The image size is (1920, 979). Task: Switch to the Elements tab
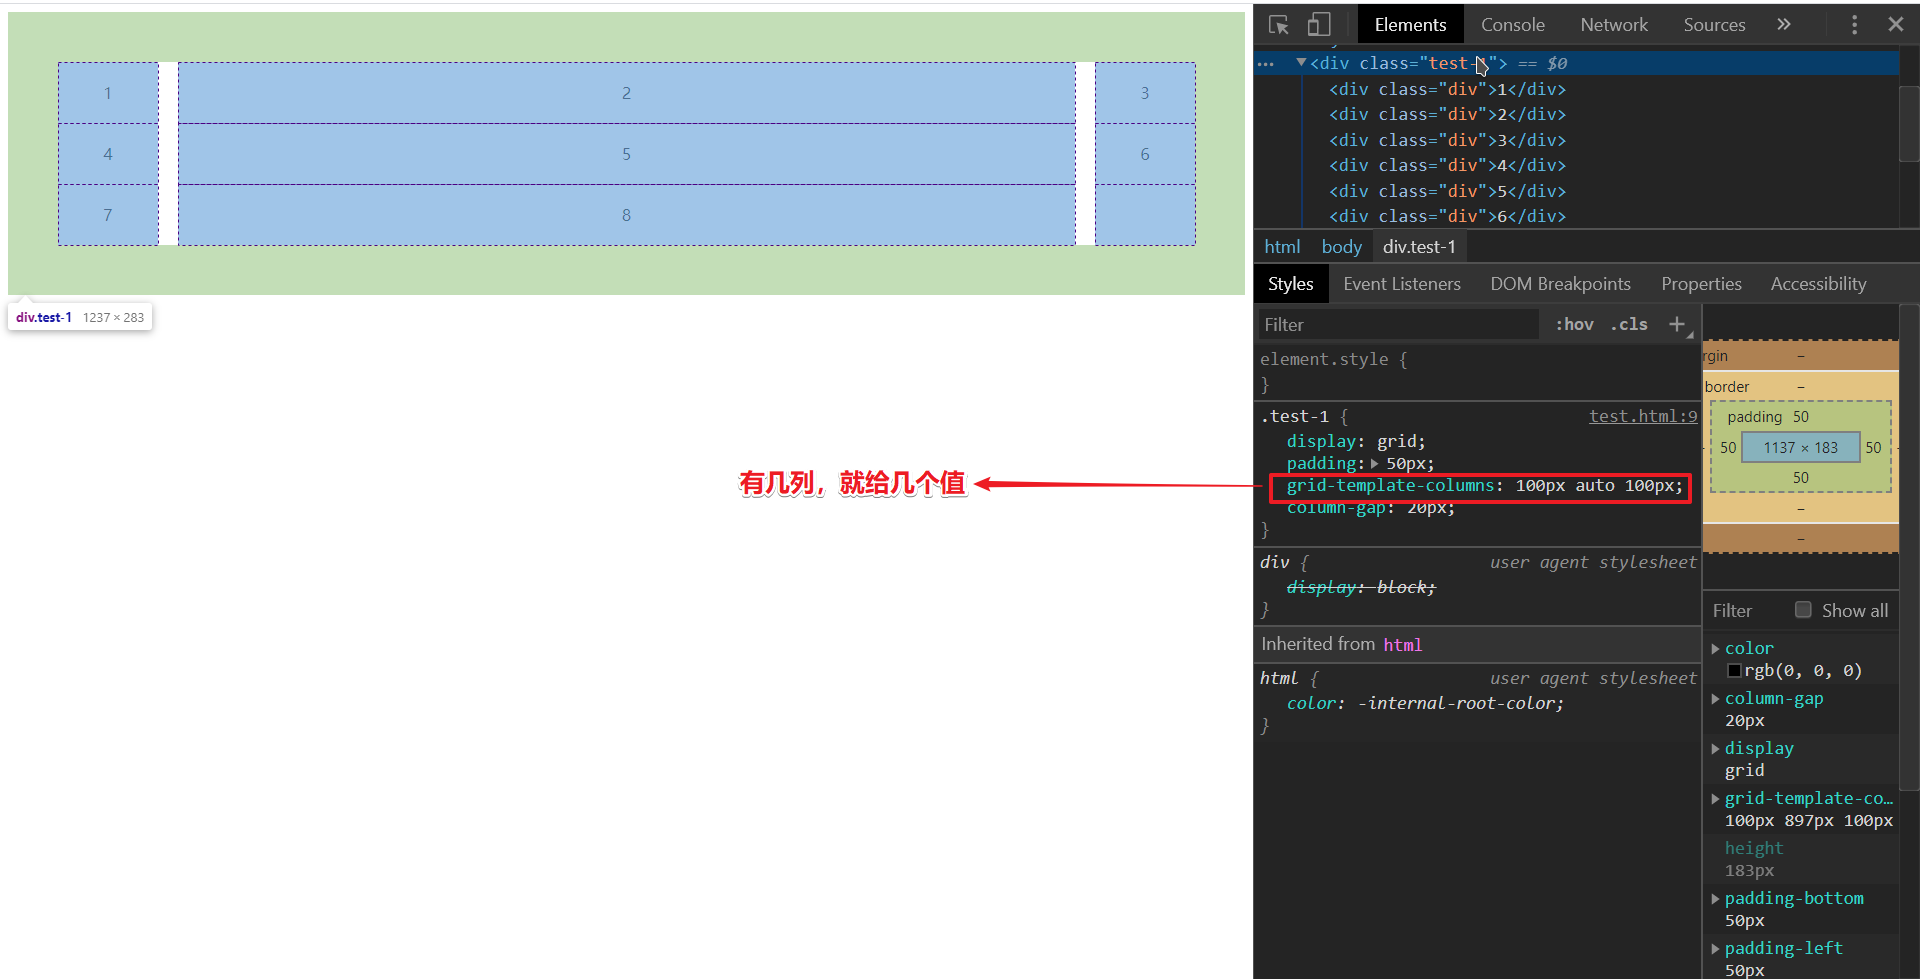(x=1410, y=25)
